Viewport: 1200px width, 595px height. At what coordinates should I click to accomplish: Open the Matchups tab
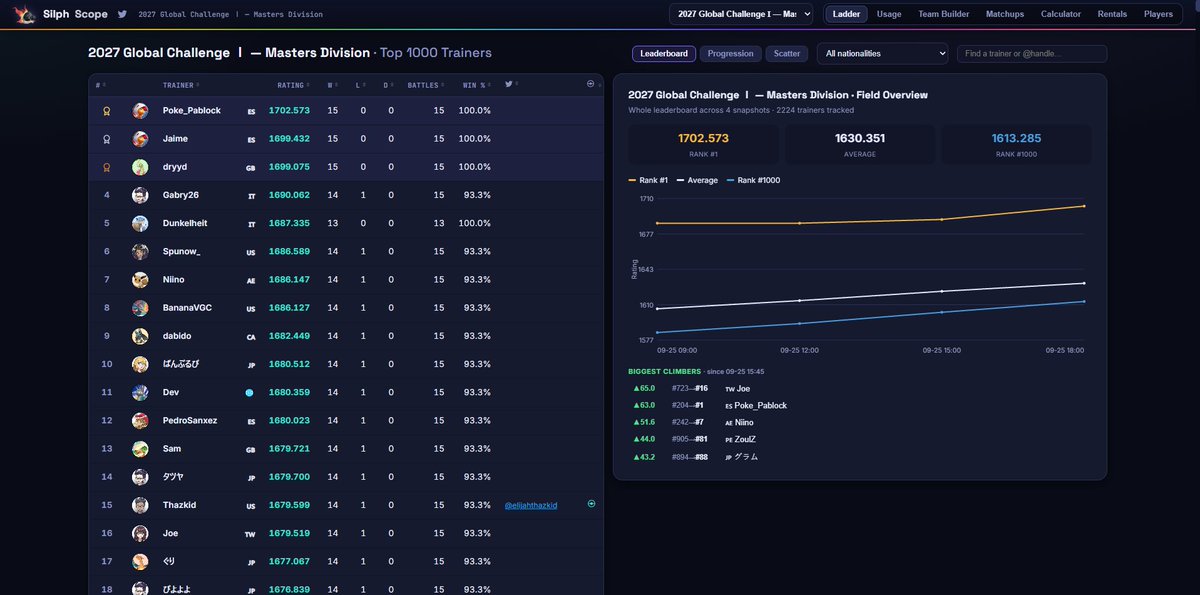tap(1005, 14)
